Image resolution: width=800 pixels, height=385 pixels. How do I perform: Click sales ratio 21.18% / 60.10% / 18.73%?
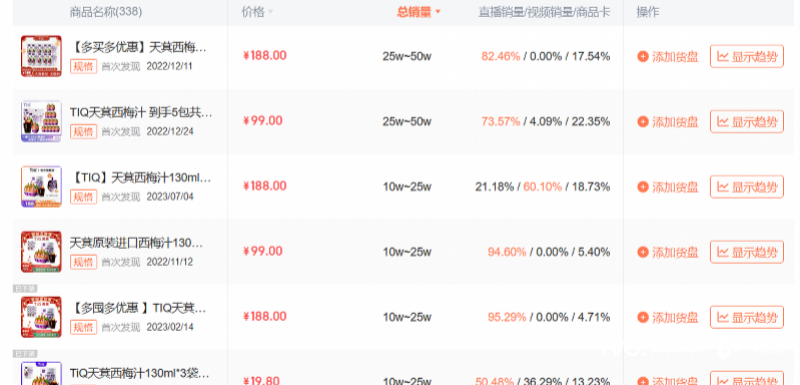pyautogui.click(x=543, y=187)
